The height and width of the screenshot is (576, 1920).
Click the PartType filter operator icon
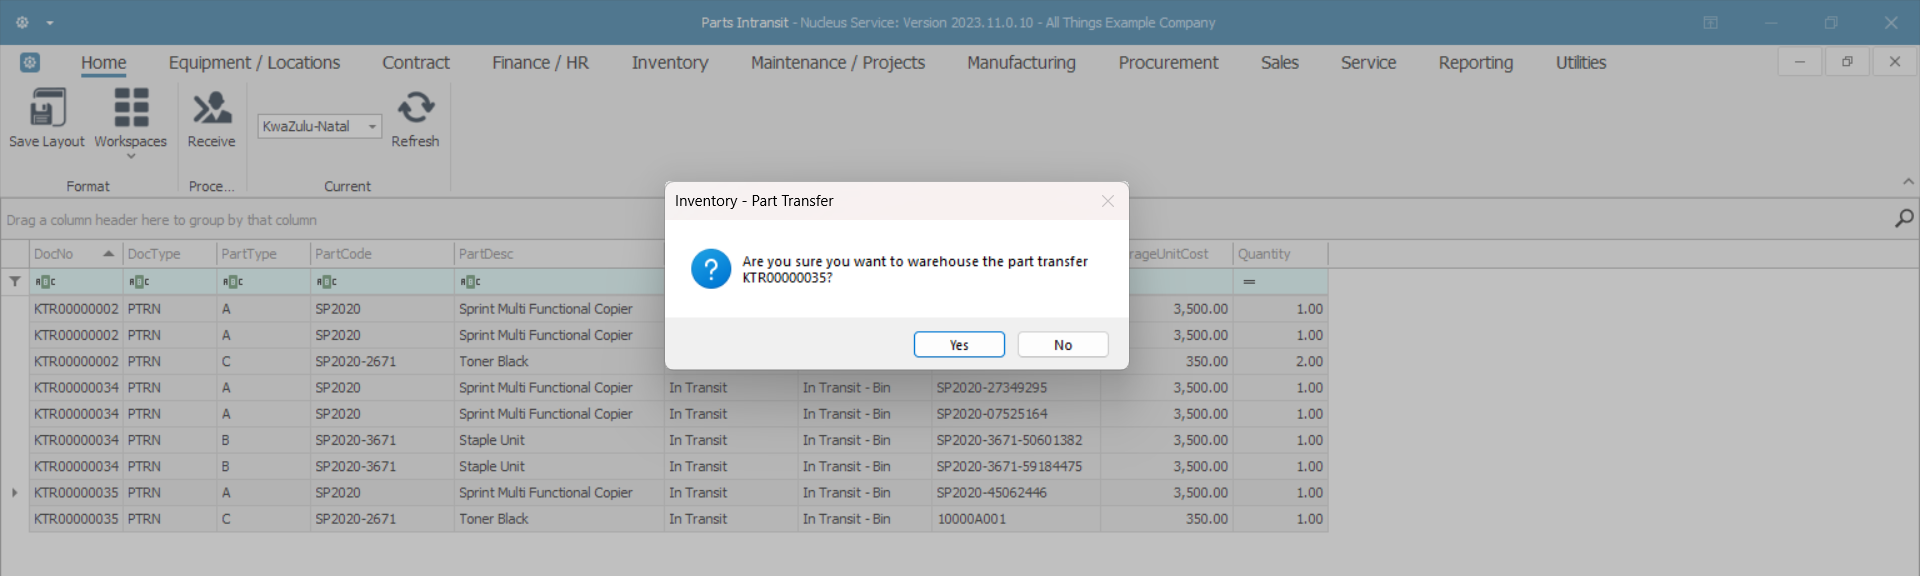[x=232, y=282]
